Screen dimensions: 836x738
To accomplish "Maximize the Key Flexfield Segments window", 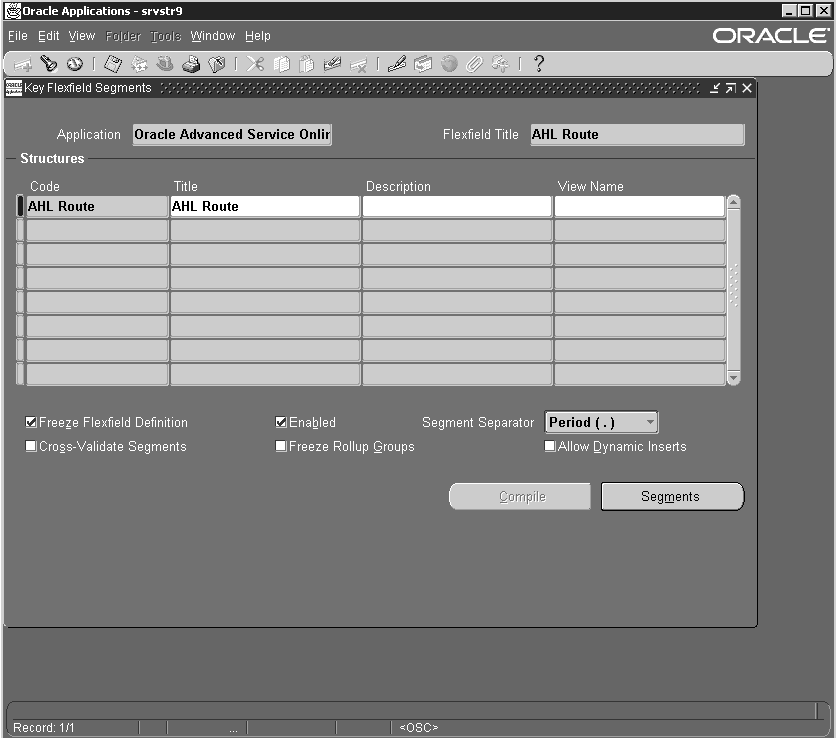I will pos(730,88).
